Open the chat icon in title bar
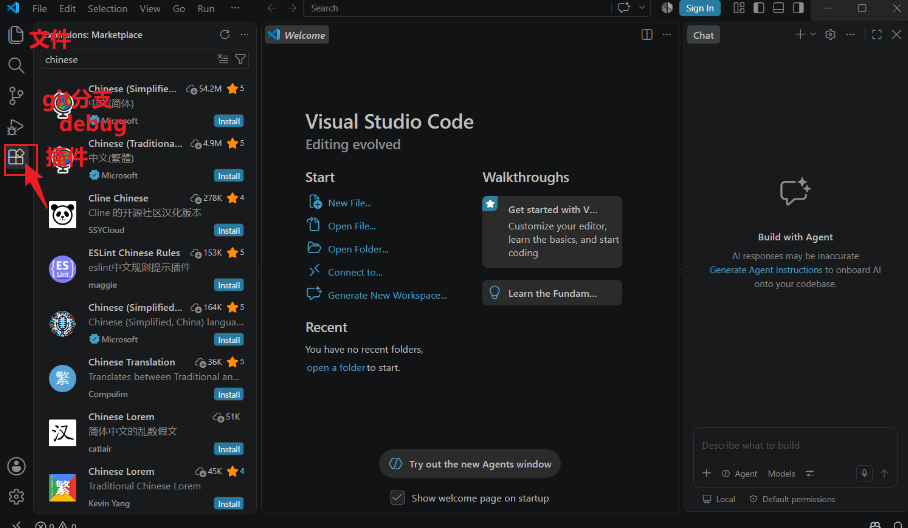Image resolution: width=908 pixels, height=528 pixels. tap(624, 8)
